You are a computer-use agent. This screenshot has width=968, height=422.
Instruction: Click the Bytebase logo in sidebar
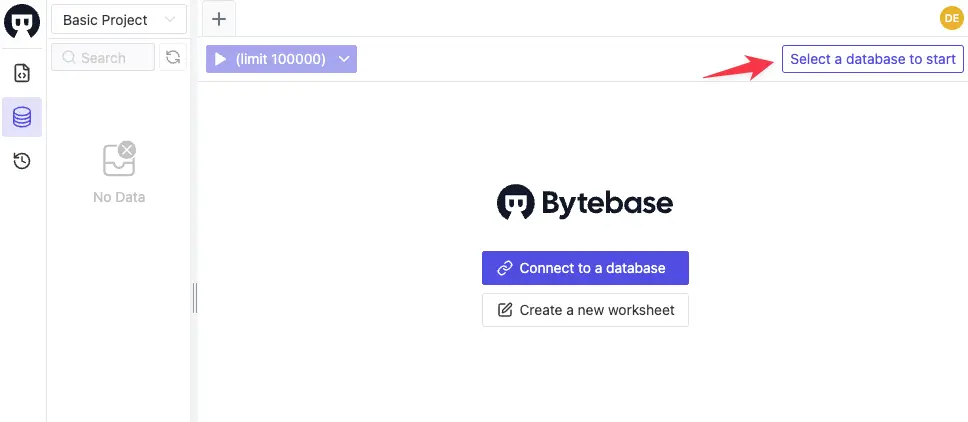pos(22,20)
